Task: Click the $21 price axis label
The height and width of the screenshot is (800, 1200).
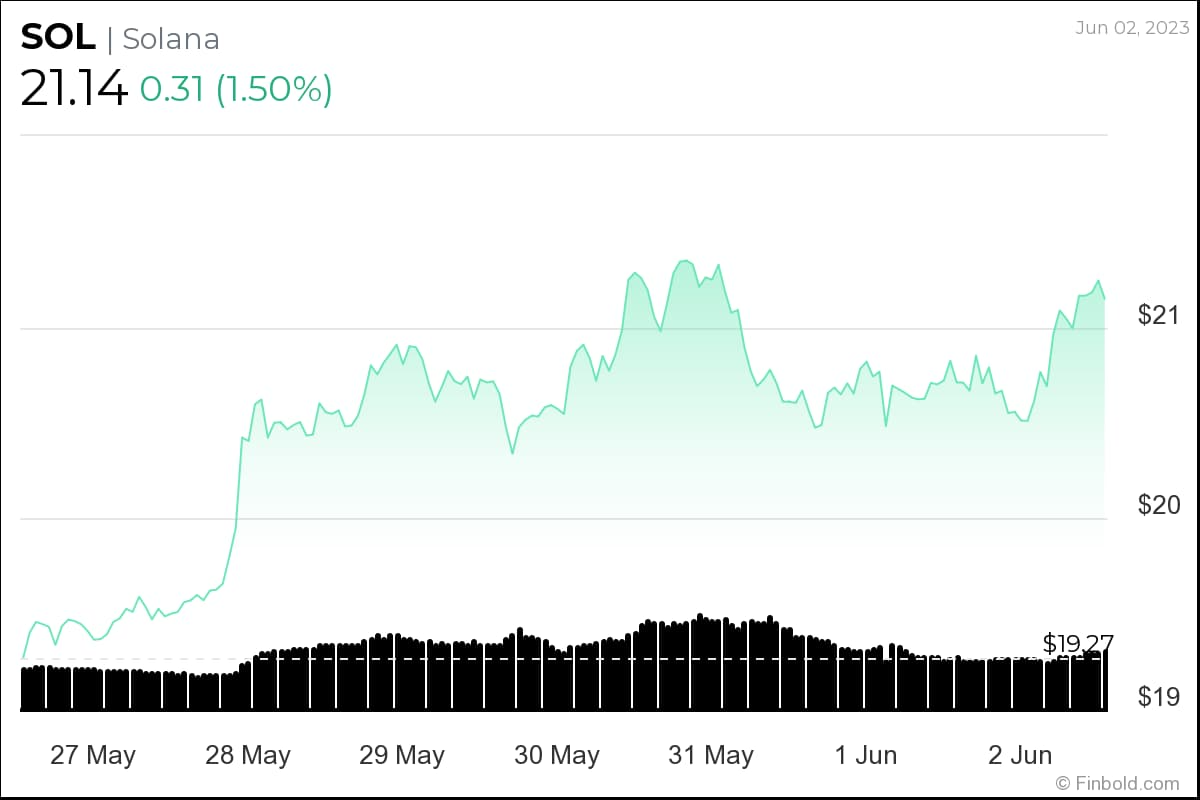Action: 1159,315
